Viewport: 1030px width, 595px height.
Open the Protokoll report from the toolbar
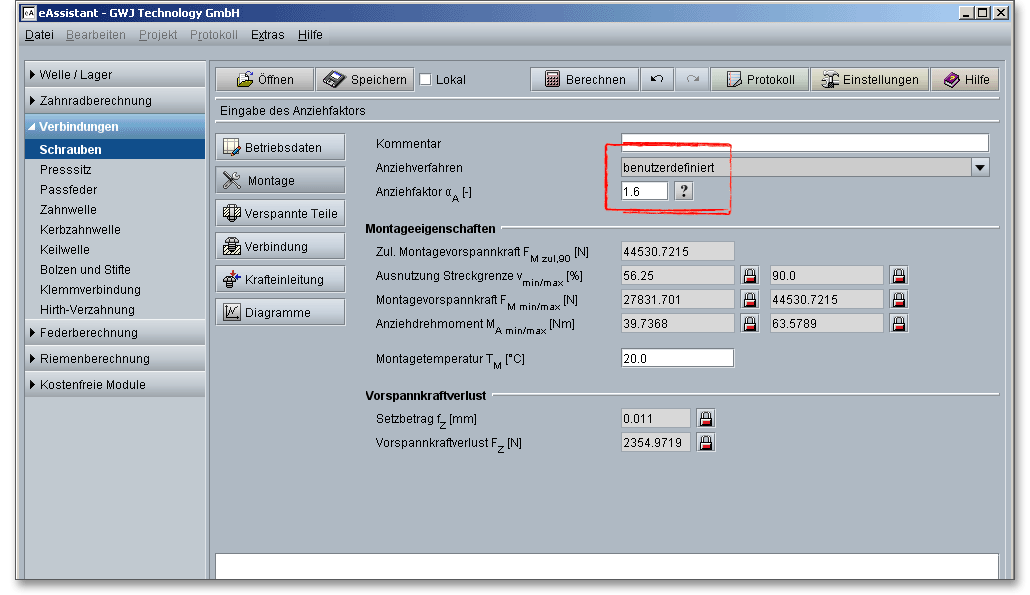coord(760,80)
